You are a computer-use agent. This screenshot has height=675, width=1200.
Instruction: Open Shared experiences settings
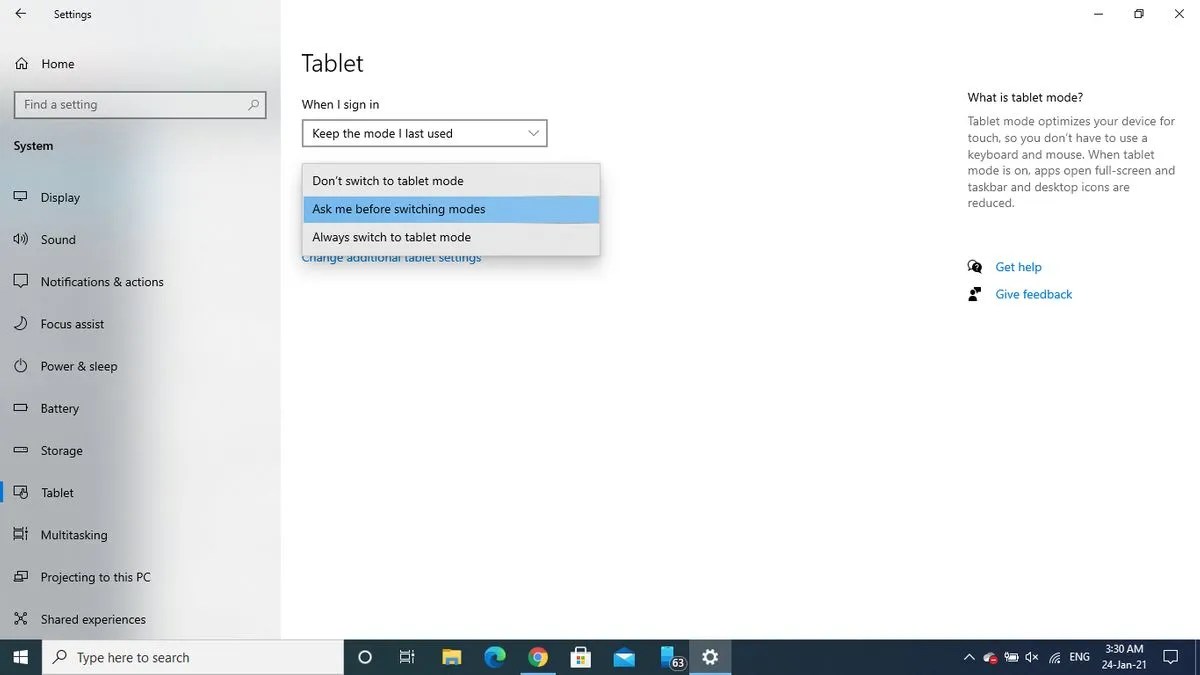92,619
